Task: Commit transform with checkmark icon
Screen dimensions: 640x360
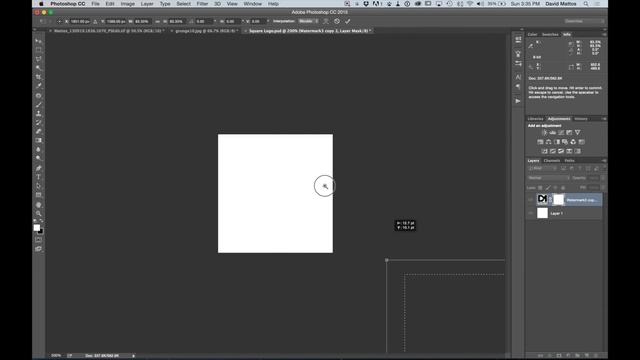Action: click(x=348, y=21)
